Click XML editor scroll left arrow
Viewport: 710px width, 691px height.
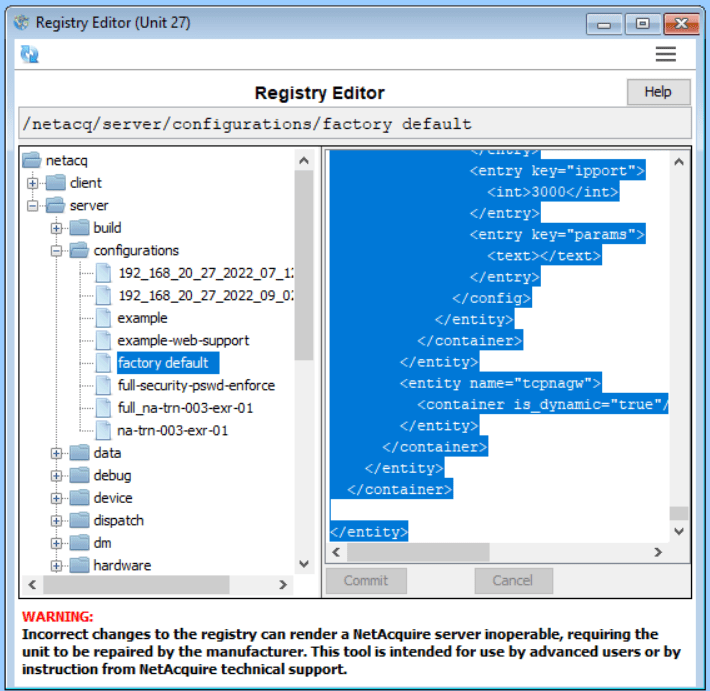click(336, 552)
